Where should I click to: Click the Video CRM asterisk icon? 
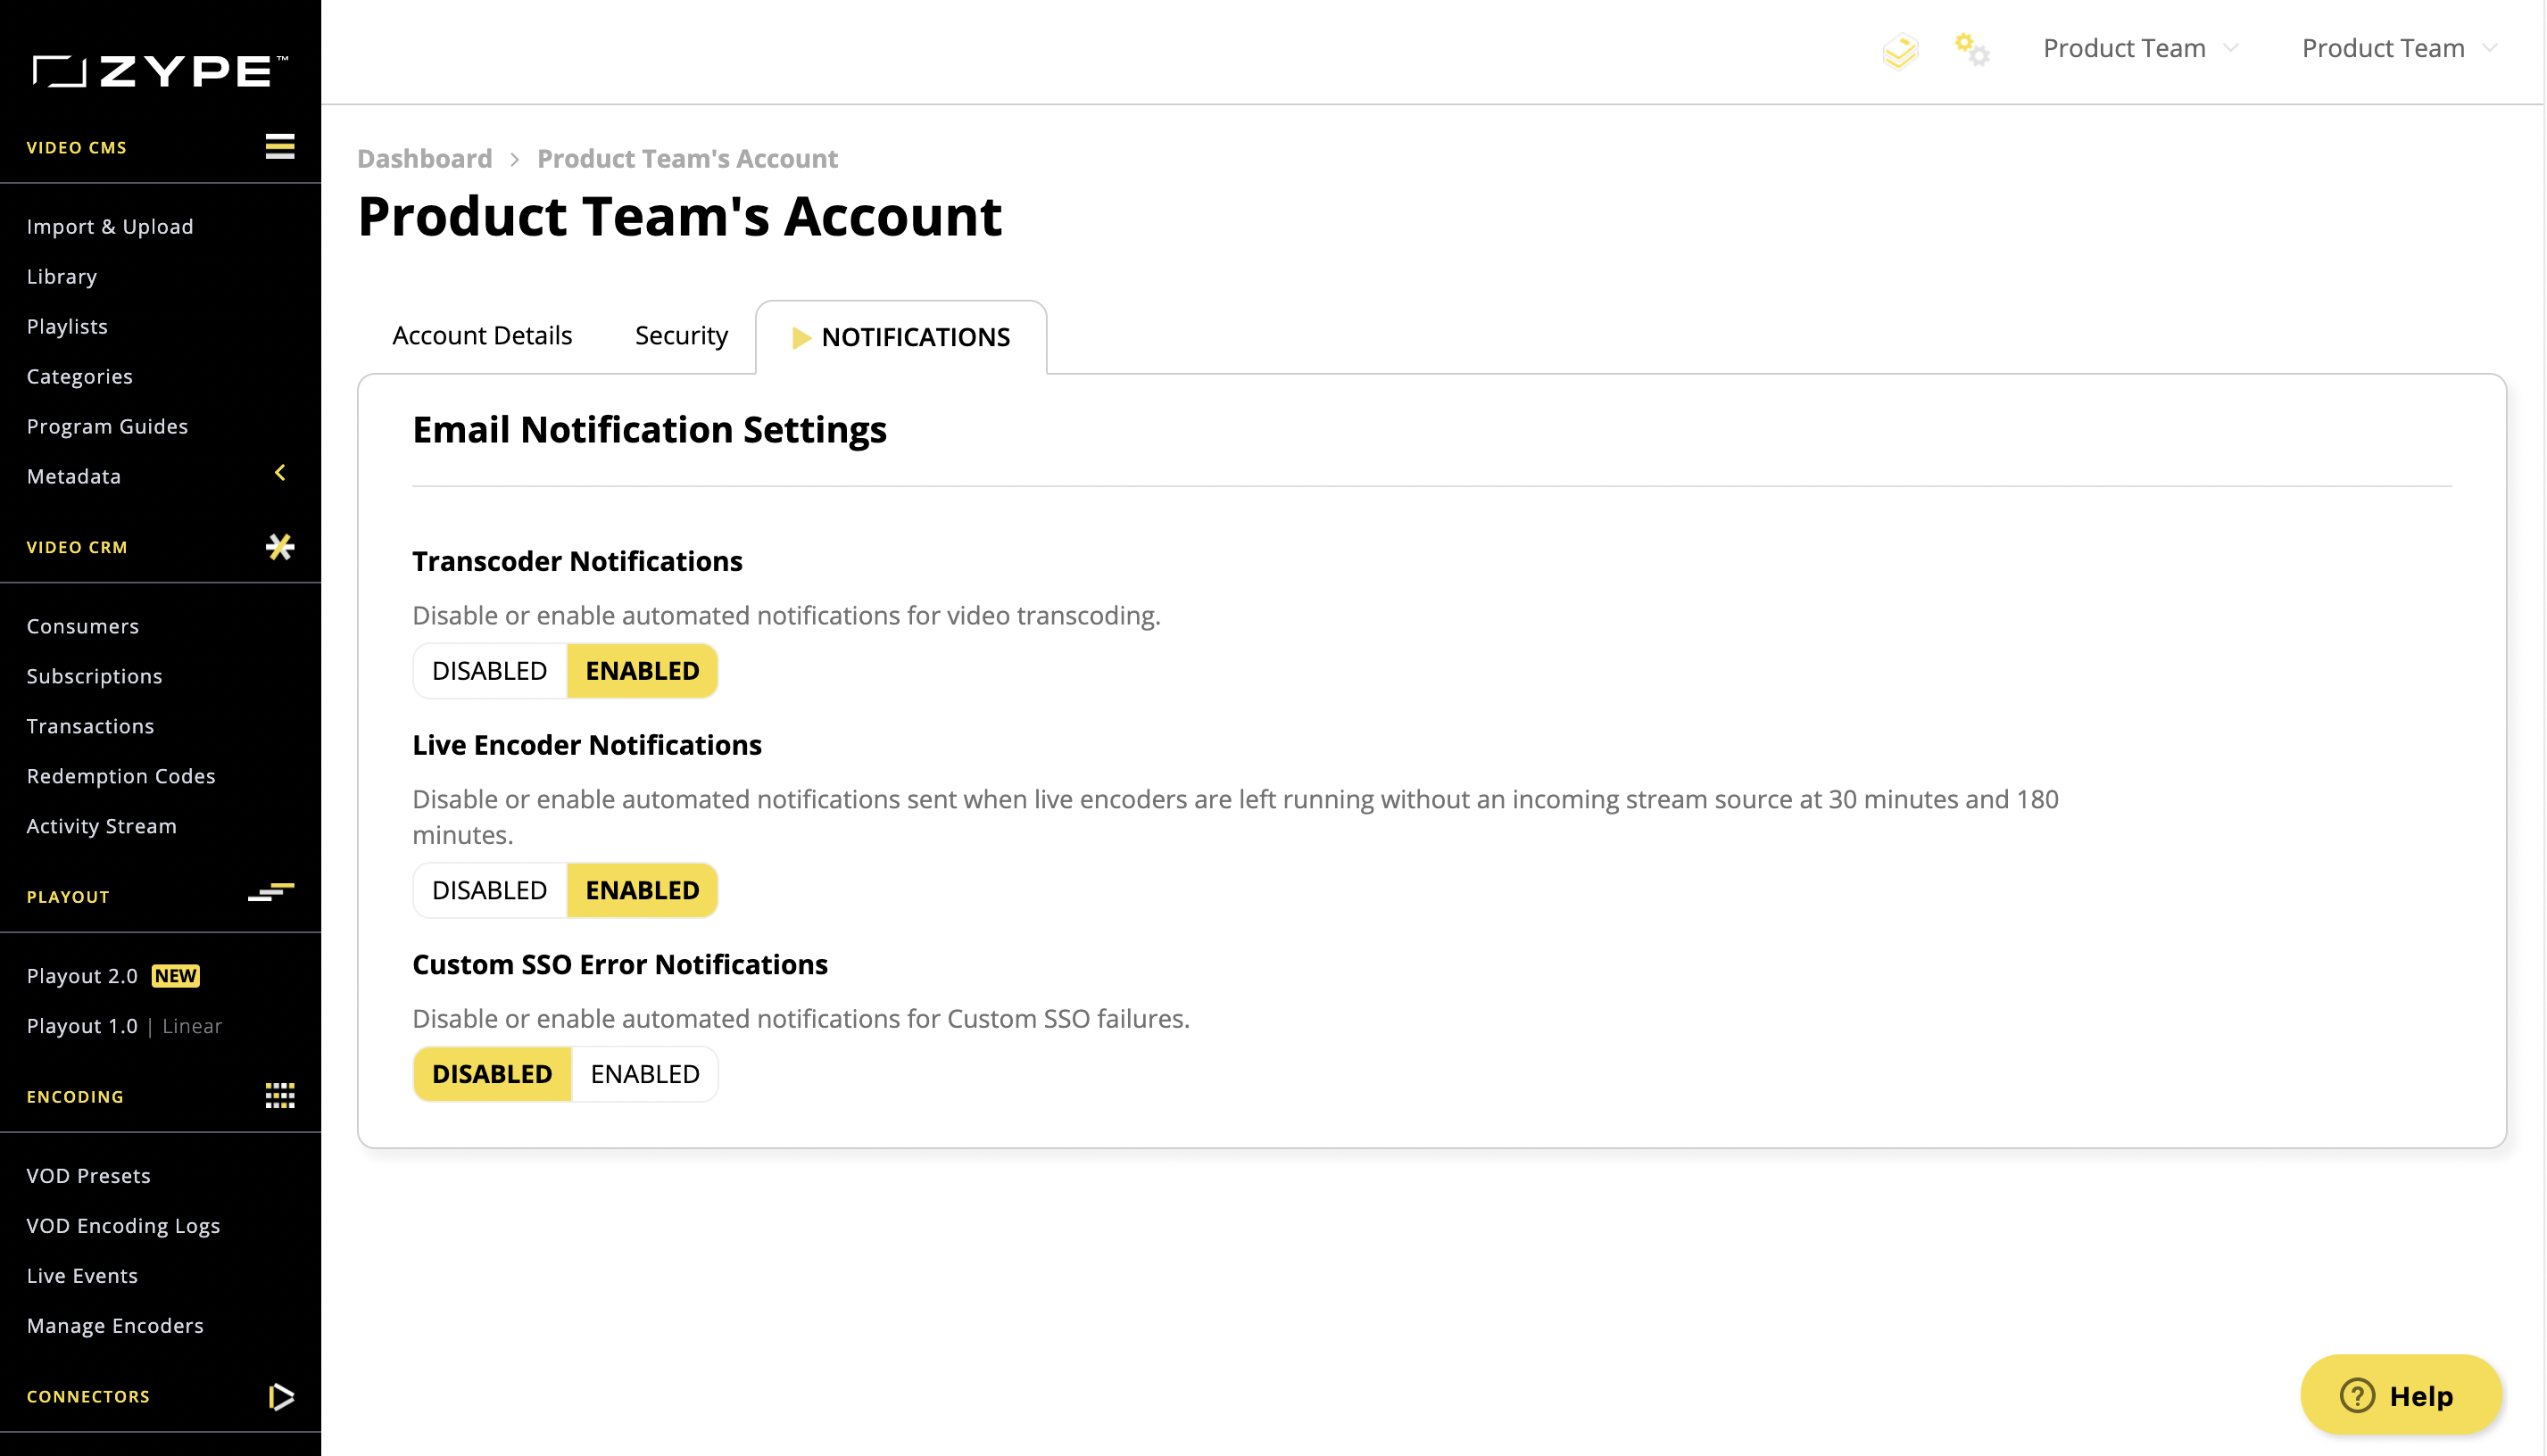click(280, 546)
